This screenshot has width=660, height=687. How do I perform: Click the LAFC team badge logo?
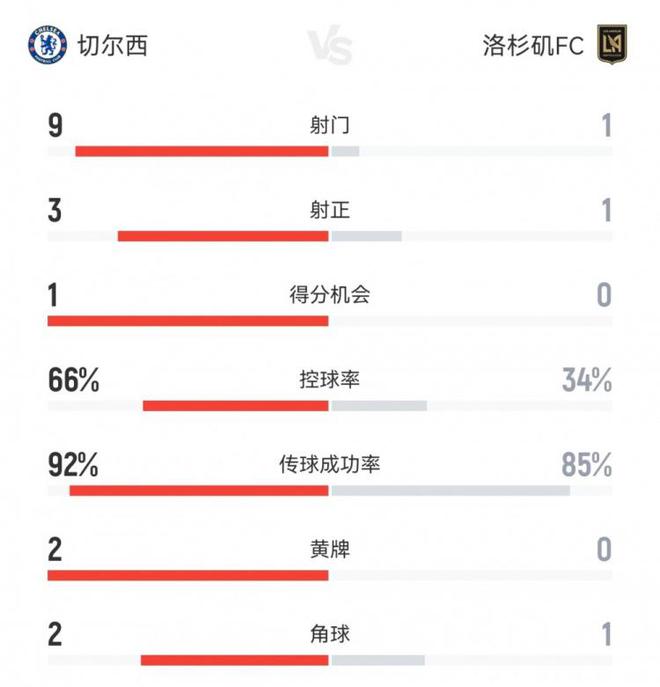pos(610,46)
